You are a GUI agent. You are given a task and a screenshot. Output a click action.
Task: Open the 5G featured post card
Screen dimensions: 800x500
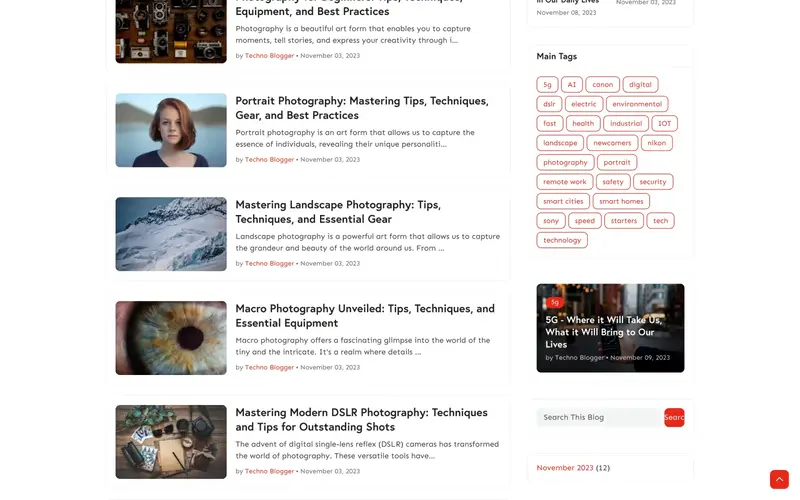pyautogui.click(x=610, y=328)
